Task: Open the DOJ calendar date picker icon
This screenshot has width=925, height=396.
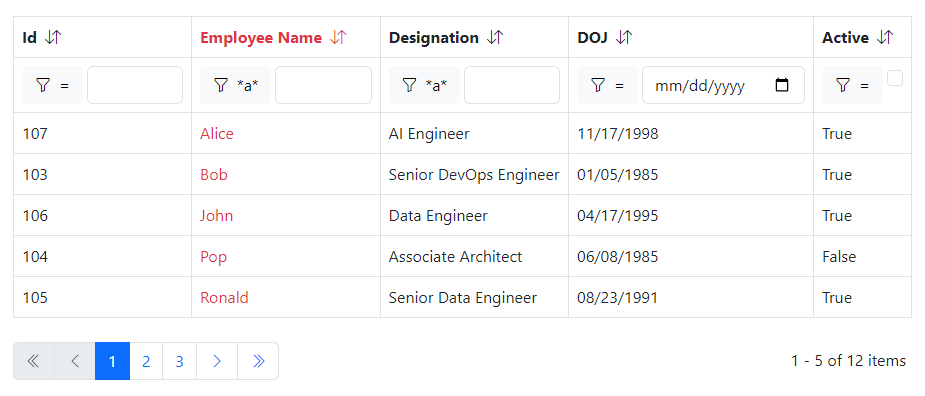Action: (782, 85)
